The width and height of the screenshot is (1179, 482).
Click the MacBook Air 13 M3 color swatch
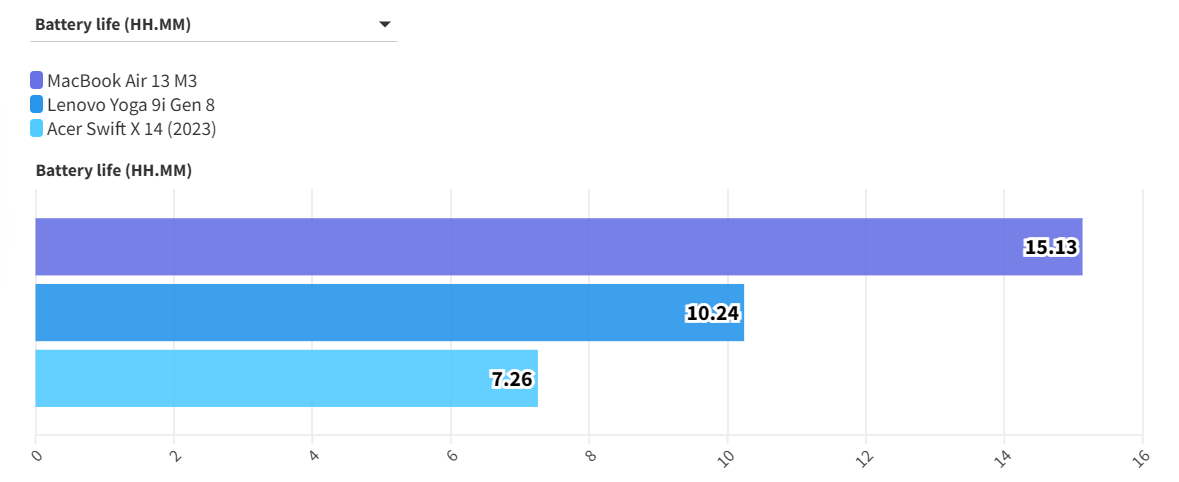[x=37, y=81]
